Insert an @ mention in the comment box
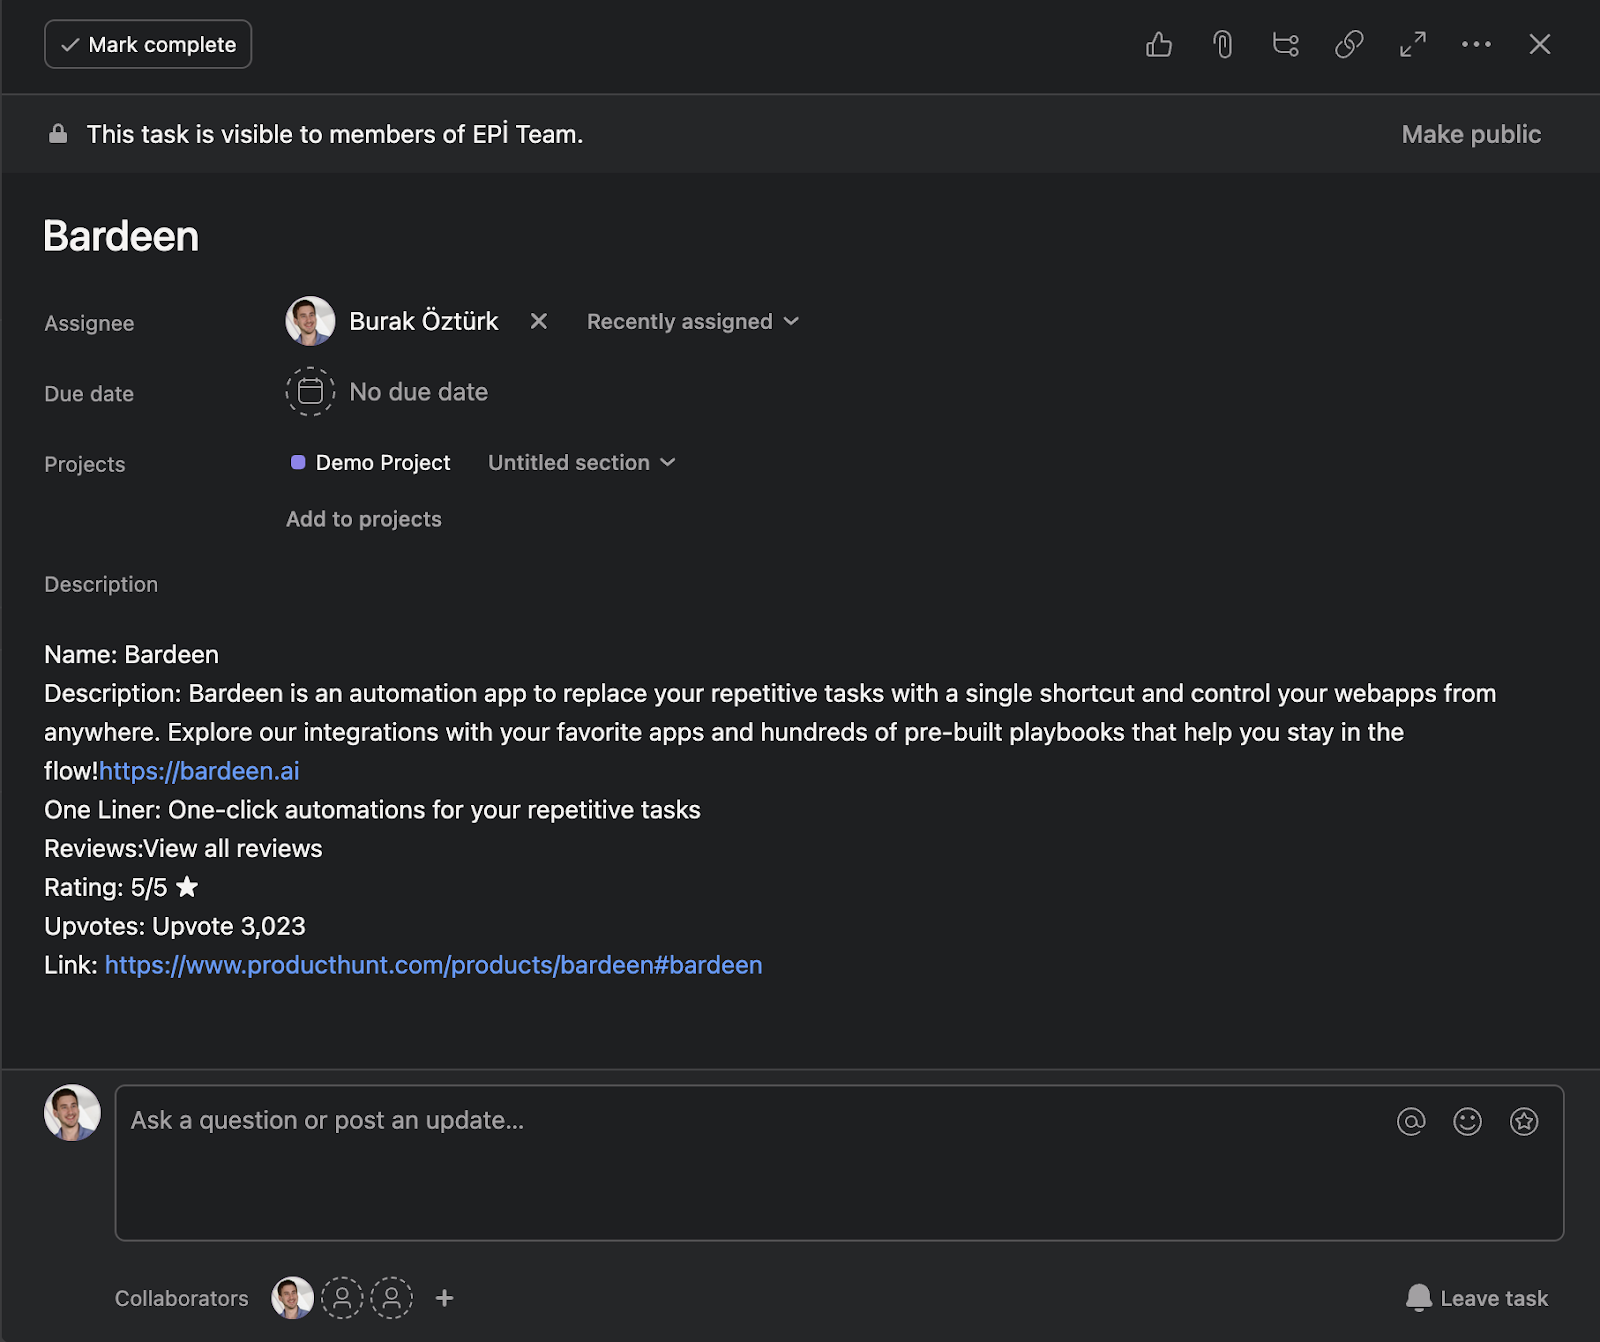 (x=1410, y=1121)
